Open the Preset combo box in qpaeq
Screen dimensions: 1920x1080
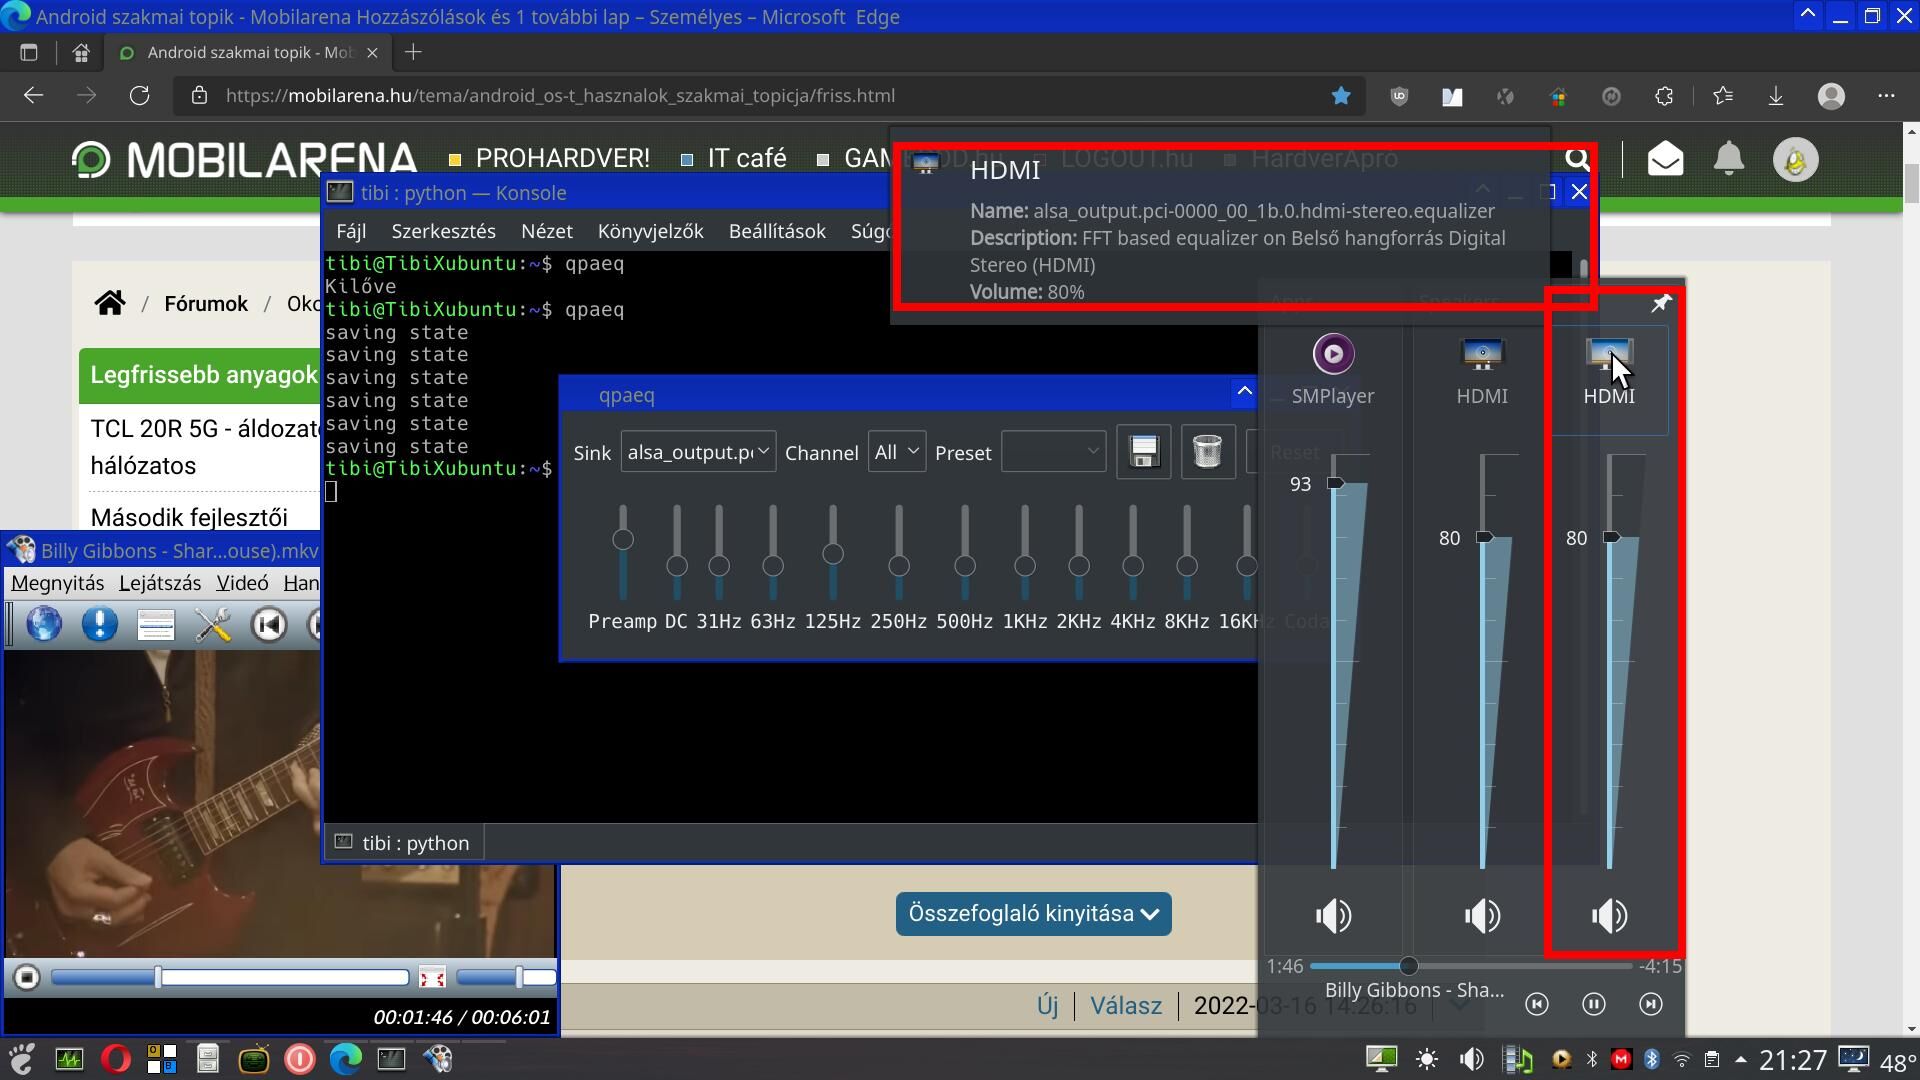click(1054, 452)
